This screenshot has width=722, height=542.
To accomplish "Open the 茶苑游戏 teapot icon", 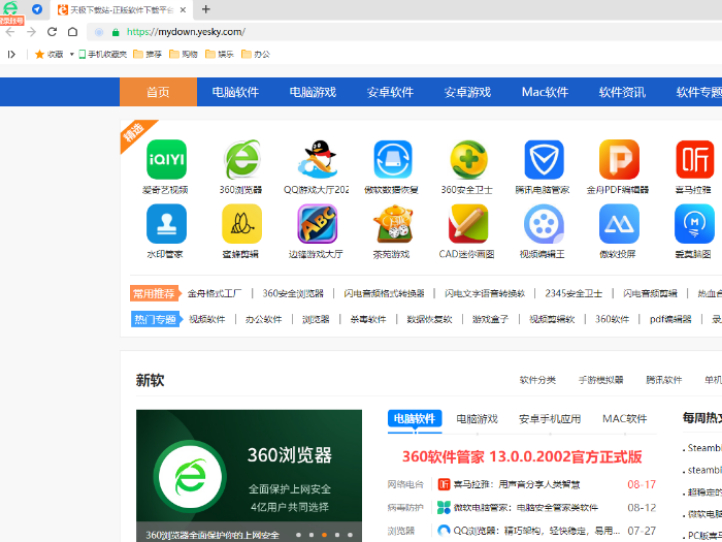I will tap(392, 224).
